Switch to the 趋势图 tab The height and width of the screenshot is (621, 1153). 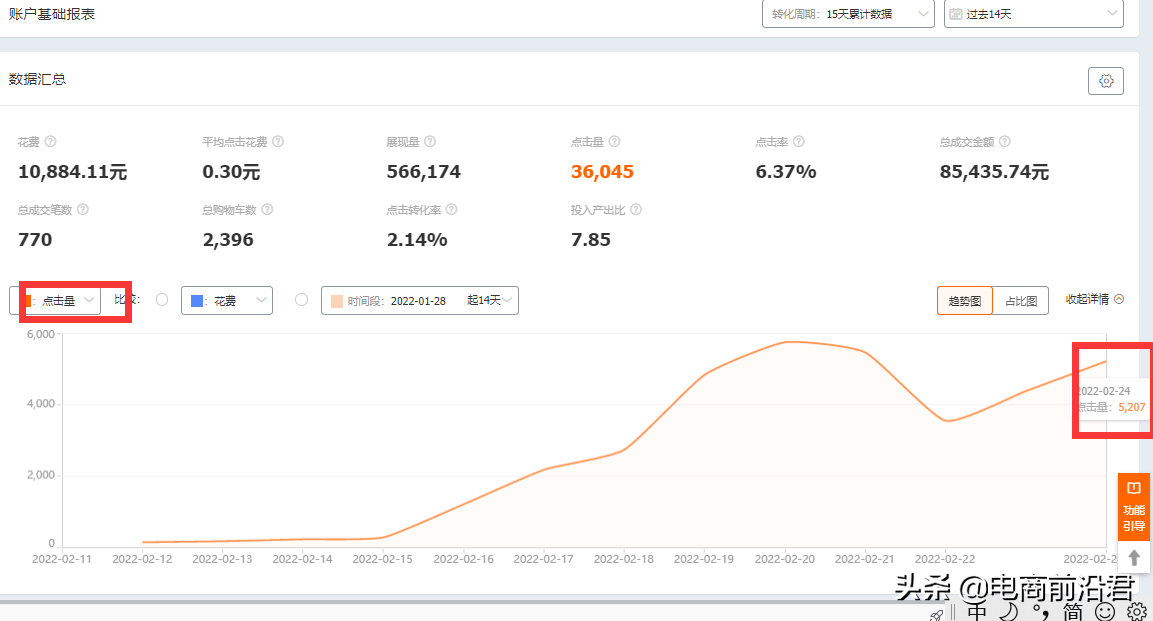pos(965,301)
